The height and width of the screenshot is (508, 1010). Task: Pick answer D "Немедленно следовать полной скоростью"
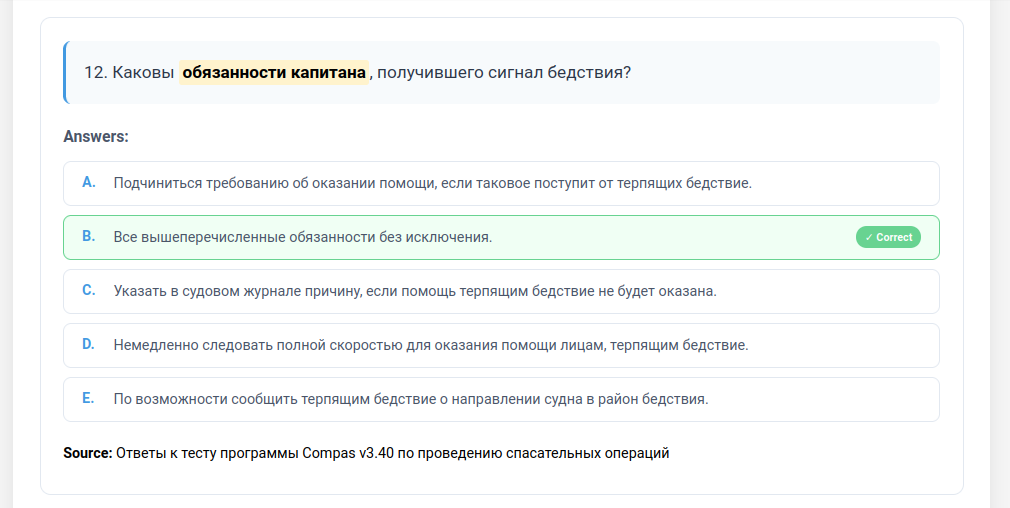(x=430, y=345)
